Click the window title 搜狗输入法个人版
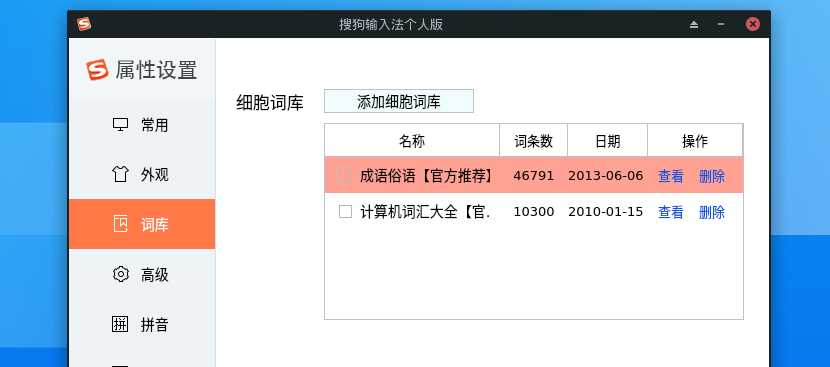Screen dimensions: 830x367 391,24
